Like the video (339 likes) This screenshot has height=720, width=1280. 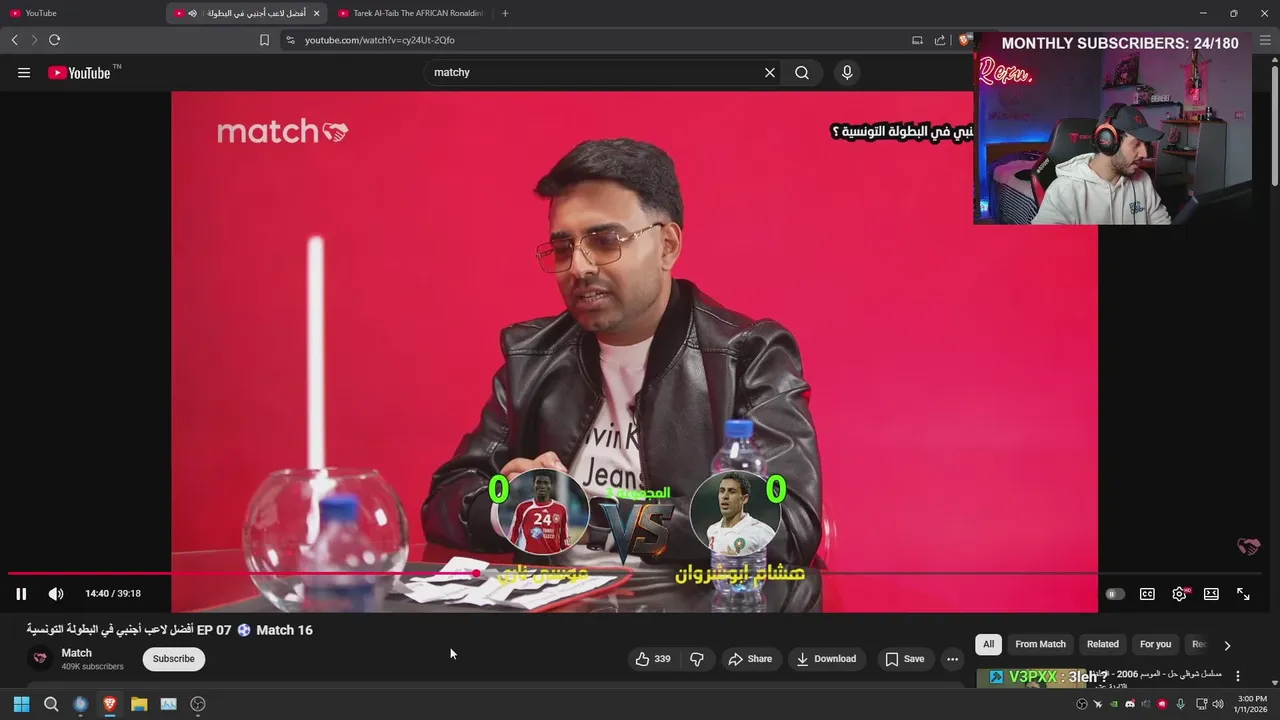[x=653, y=659]
